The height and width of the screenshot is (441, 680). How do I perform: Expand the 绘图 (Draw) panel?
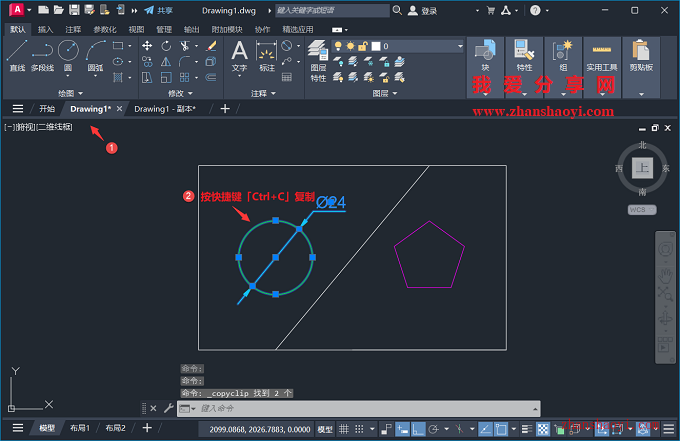click(70, 93)
